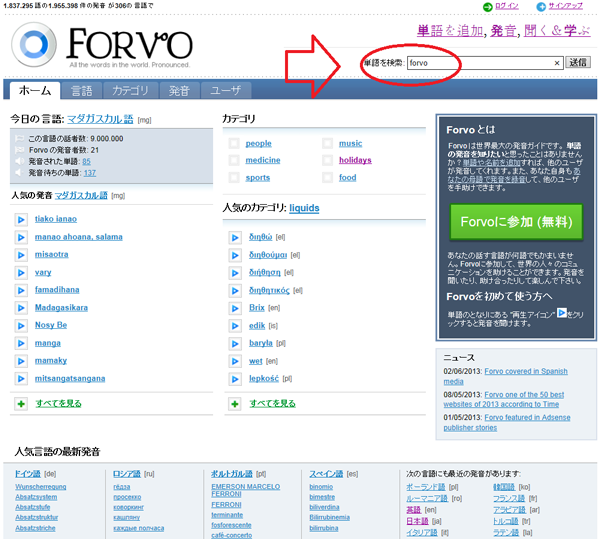Play pronunciation of διηθητικός
600x539 pixels.
point(235,291)
